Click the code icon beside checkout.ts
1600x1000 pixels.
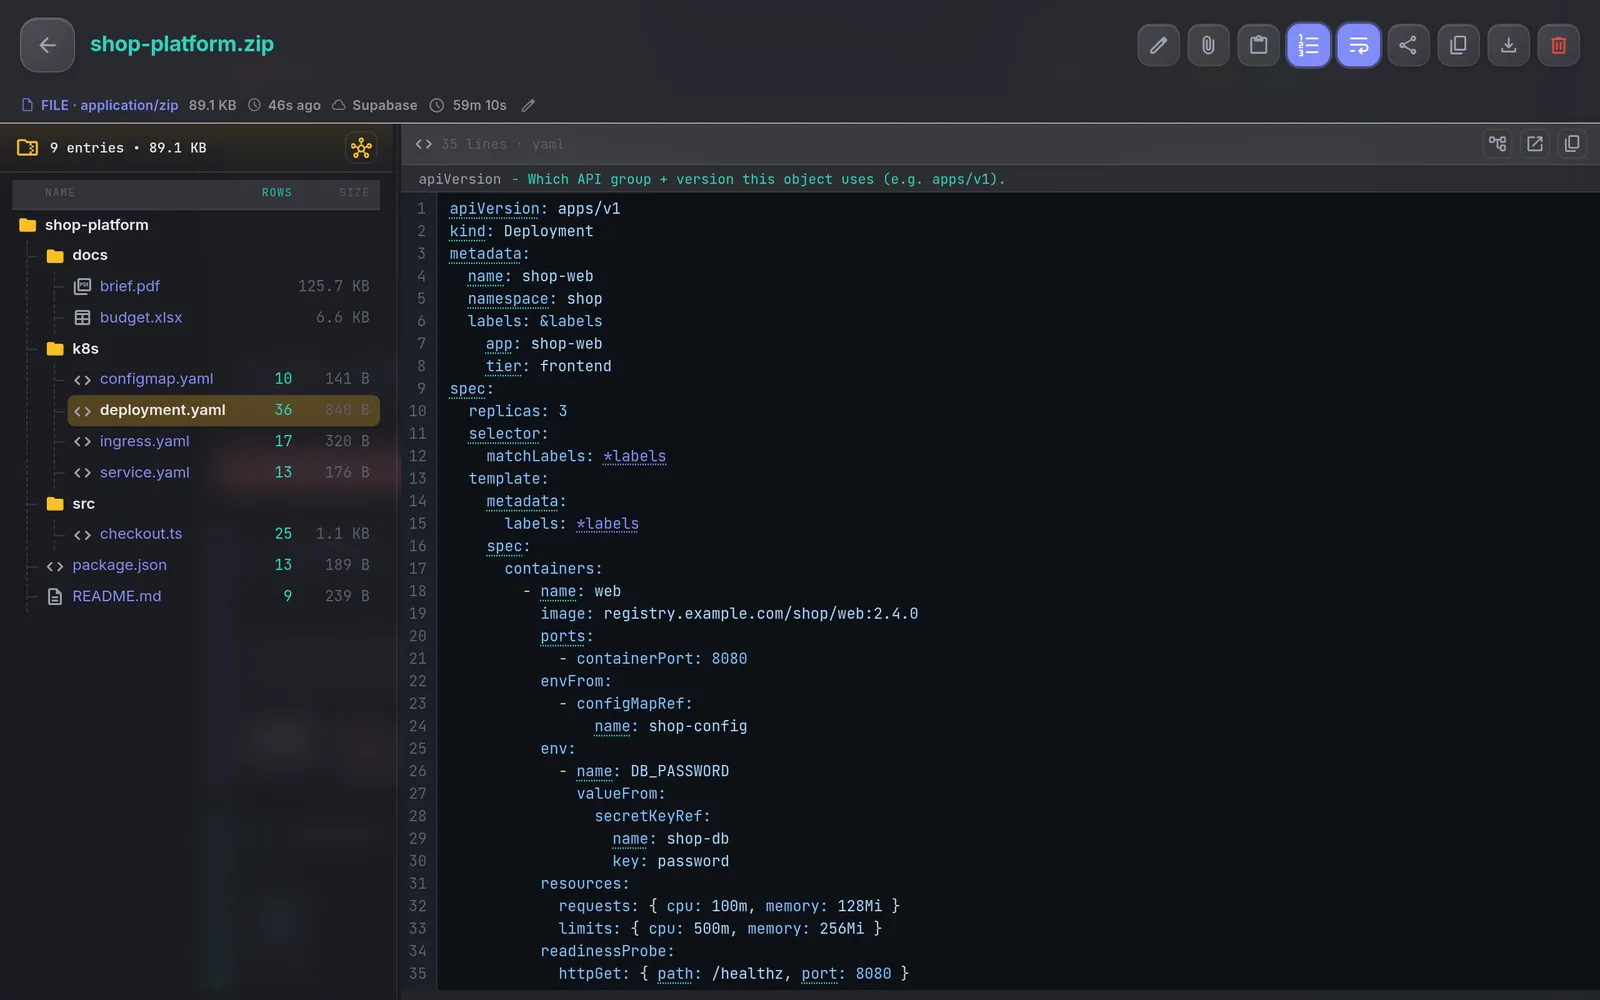coord(82,535)
